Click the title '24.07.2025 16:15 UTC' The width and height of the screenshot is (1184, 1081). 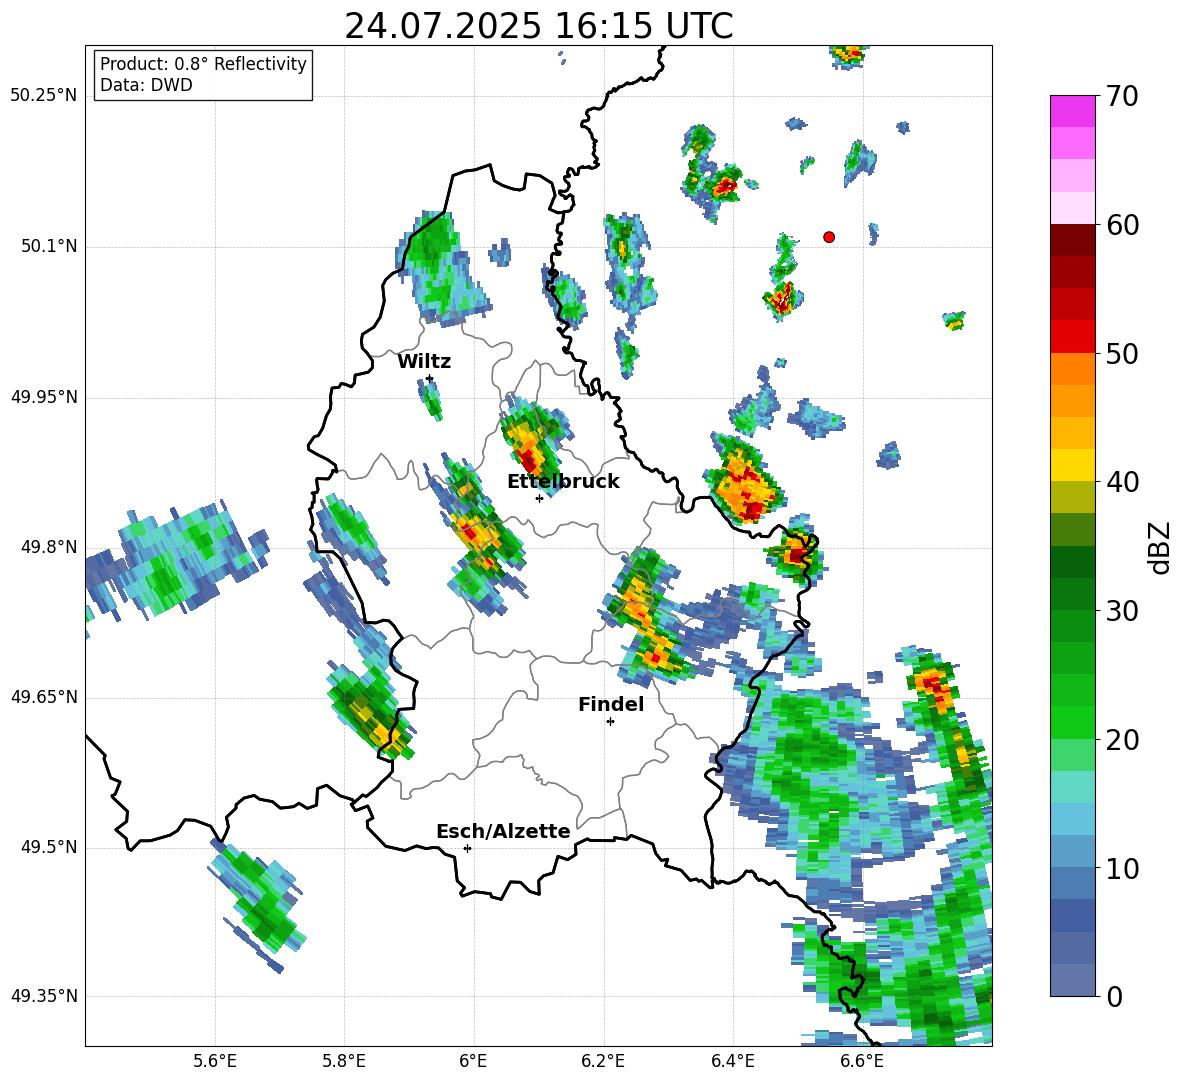pos(538,27)
